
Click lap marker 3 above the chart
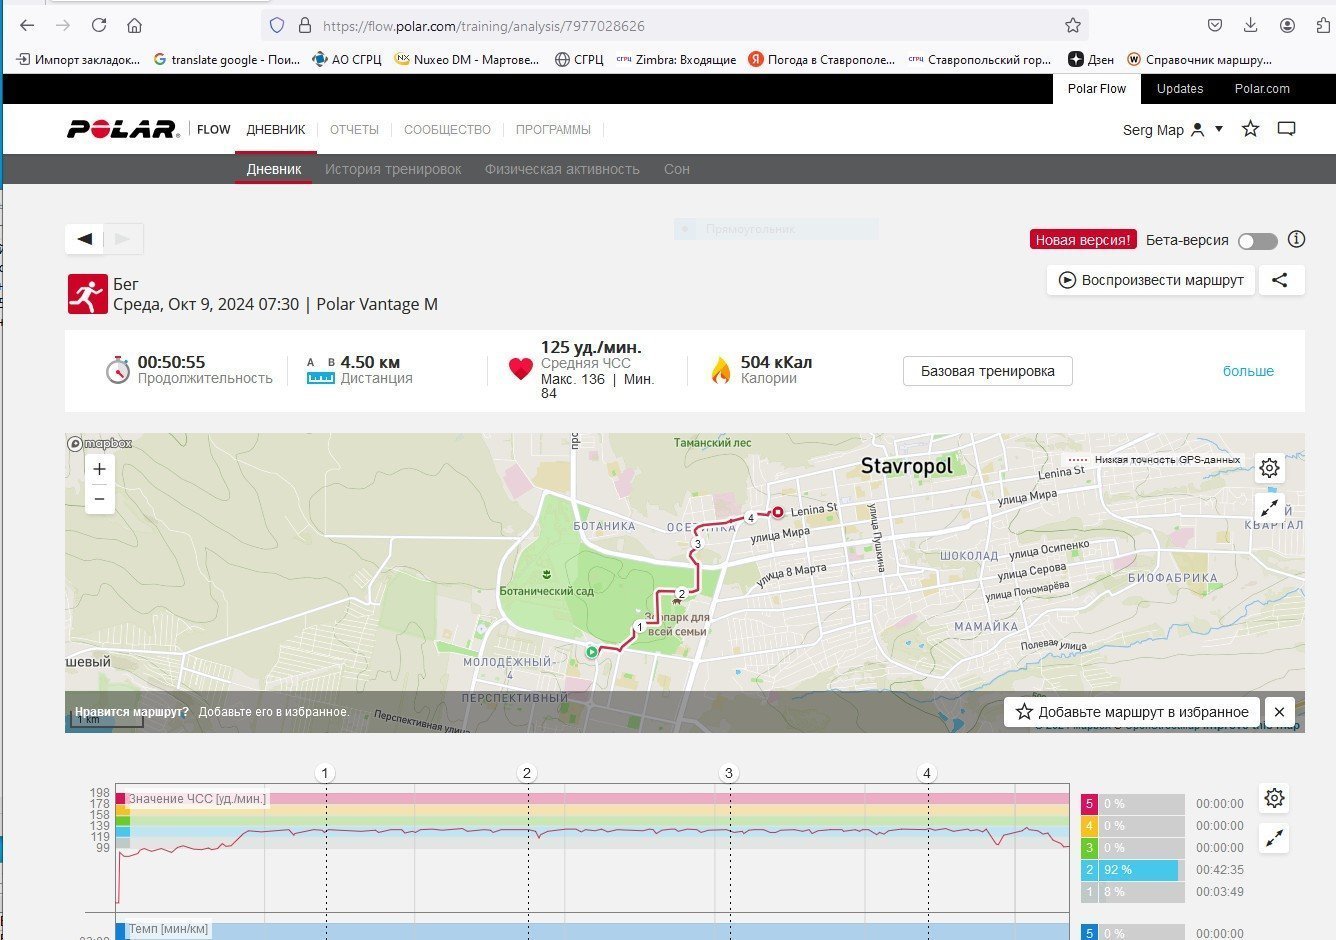point(729,773)
